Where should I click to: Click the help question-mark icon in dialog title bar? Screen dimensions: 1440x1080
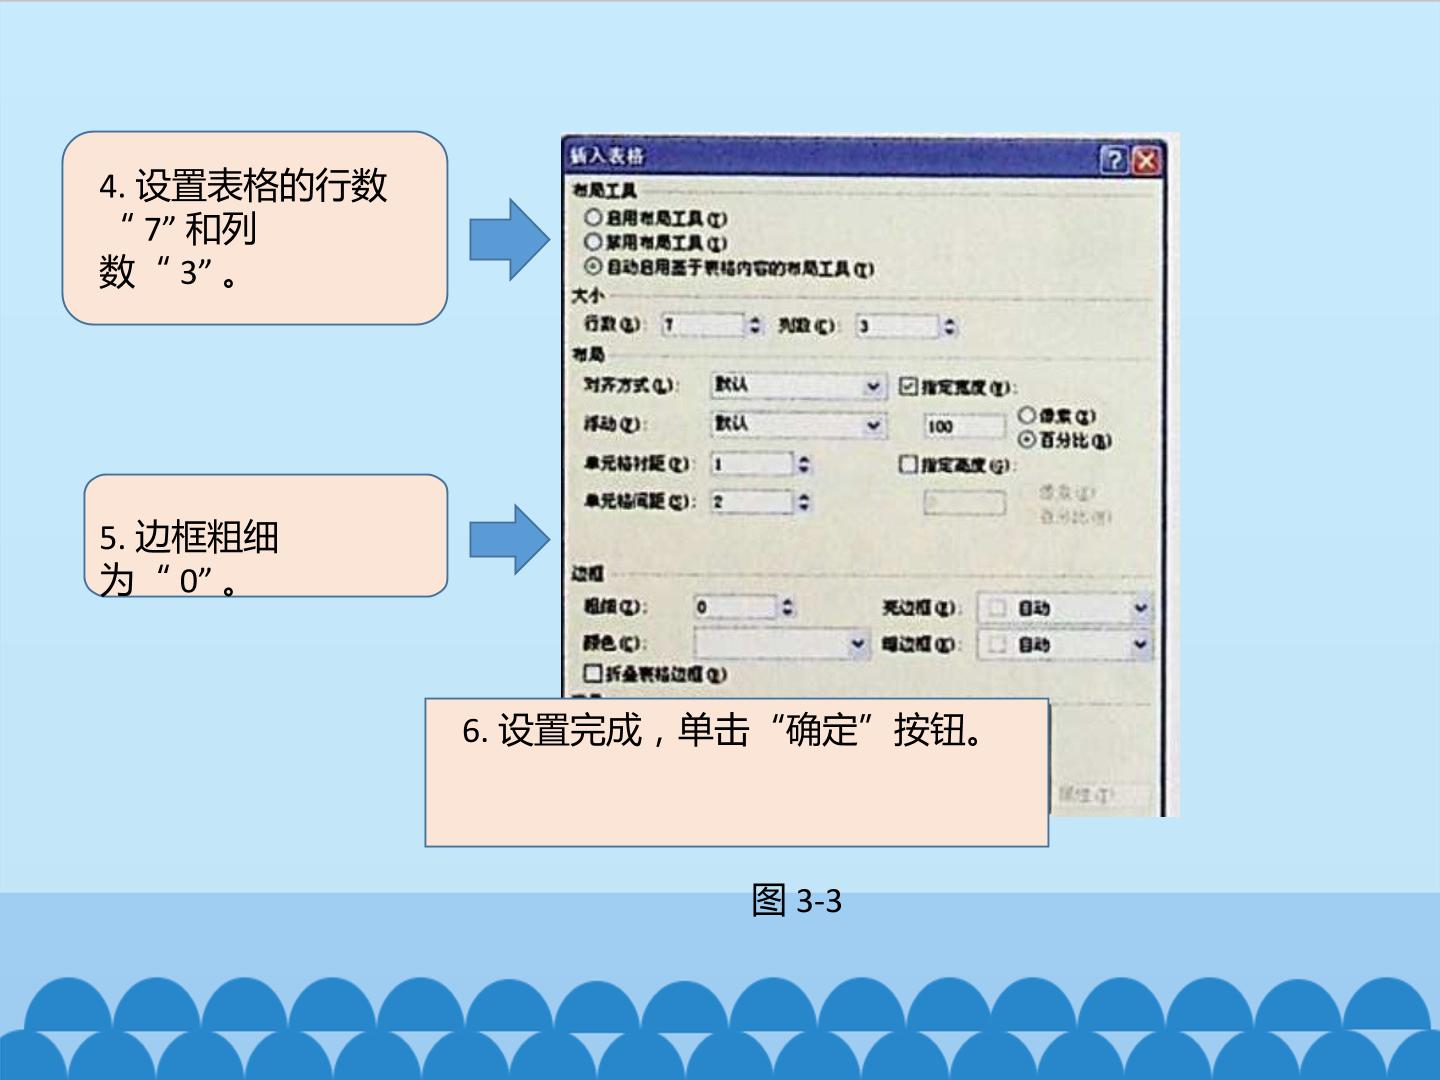pyautogui.click(x=1114, y=160)
